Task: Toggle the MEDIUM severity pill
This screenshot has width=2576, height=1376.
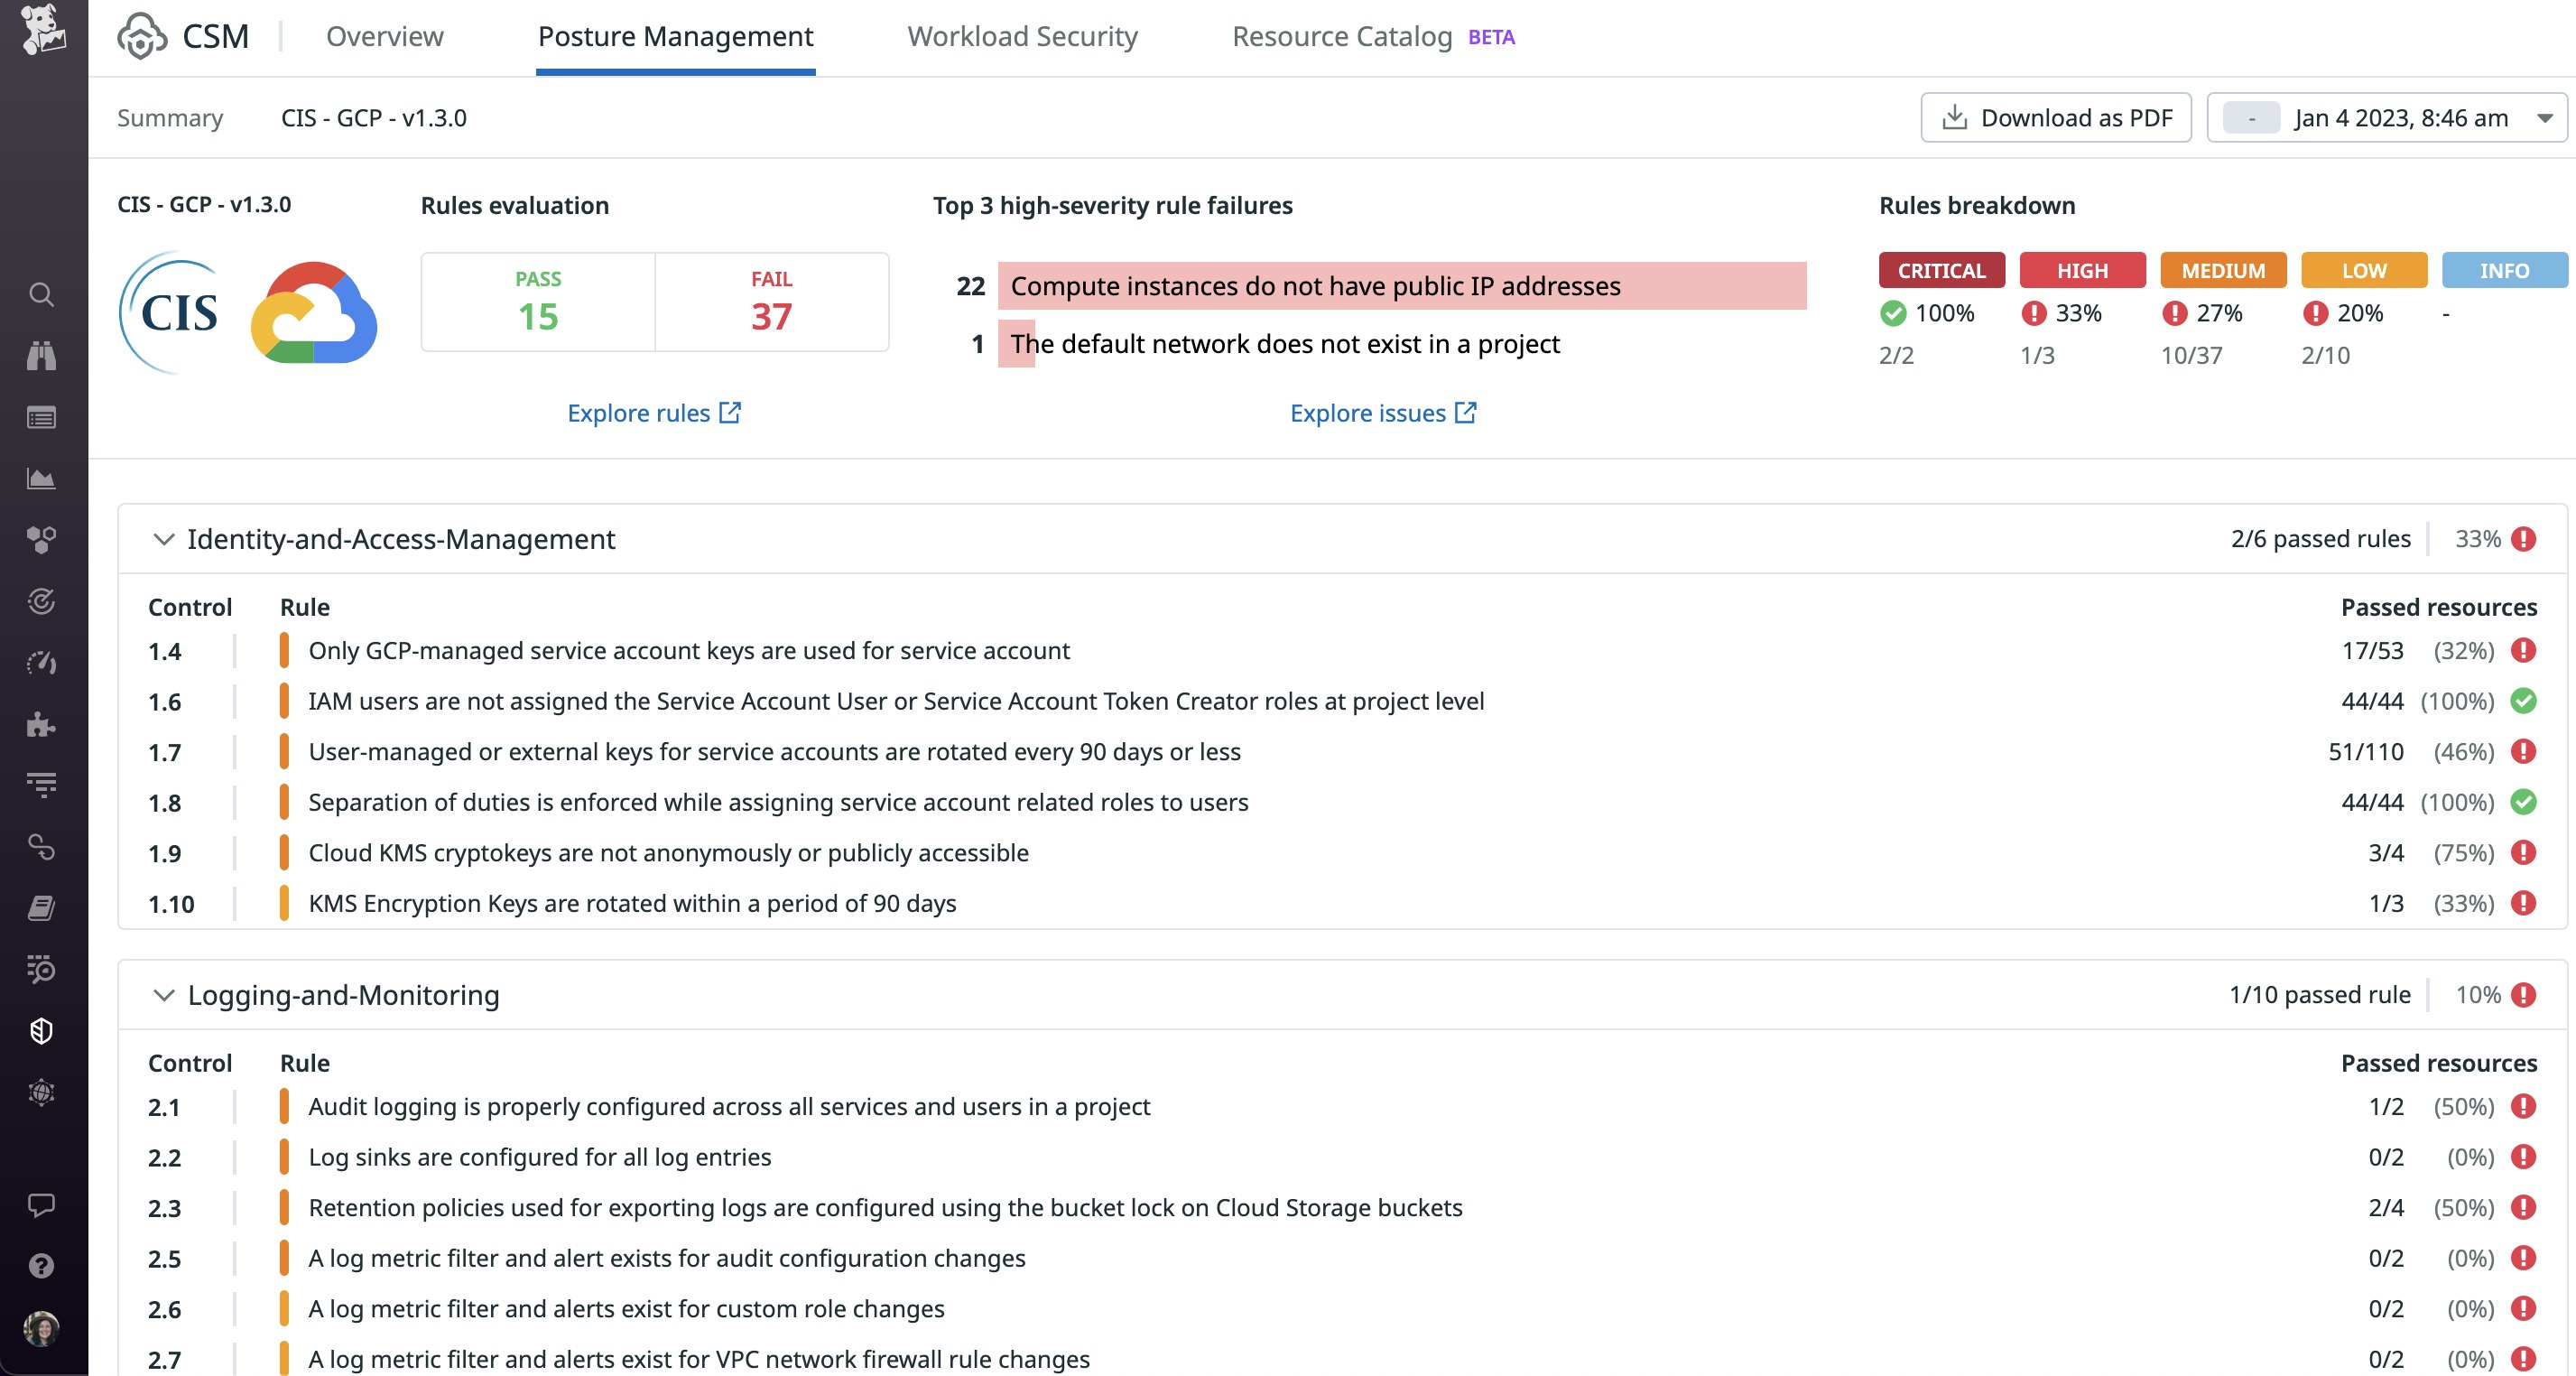Action: [2223, 270]
